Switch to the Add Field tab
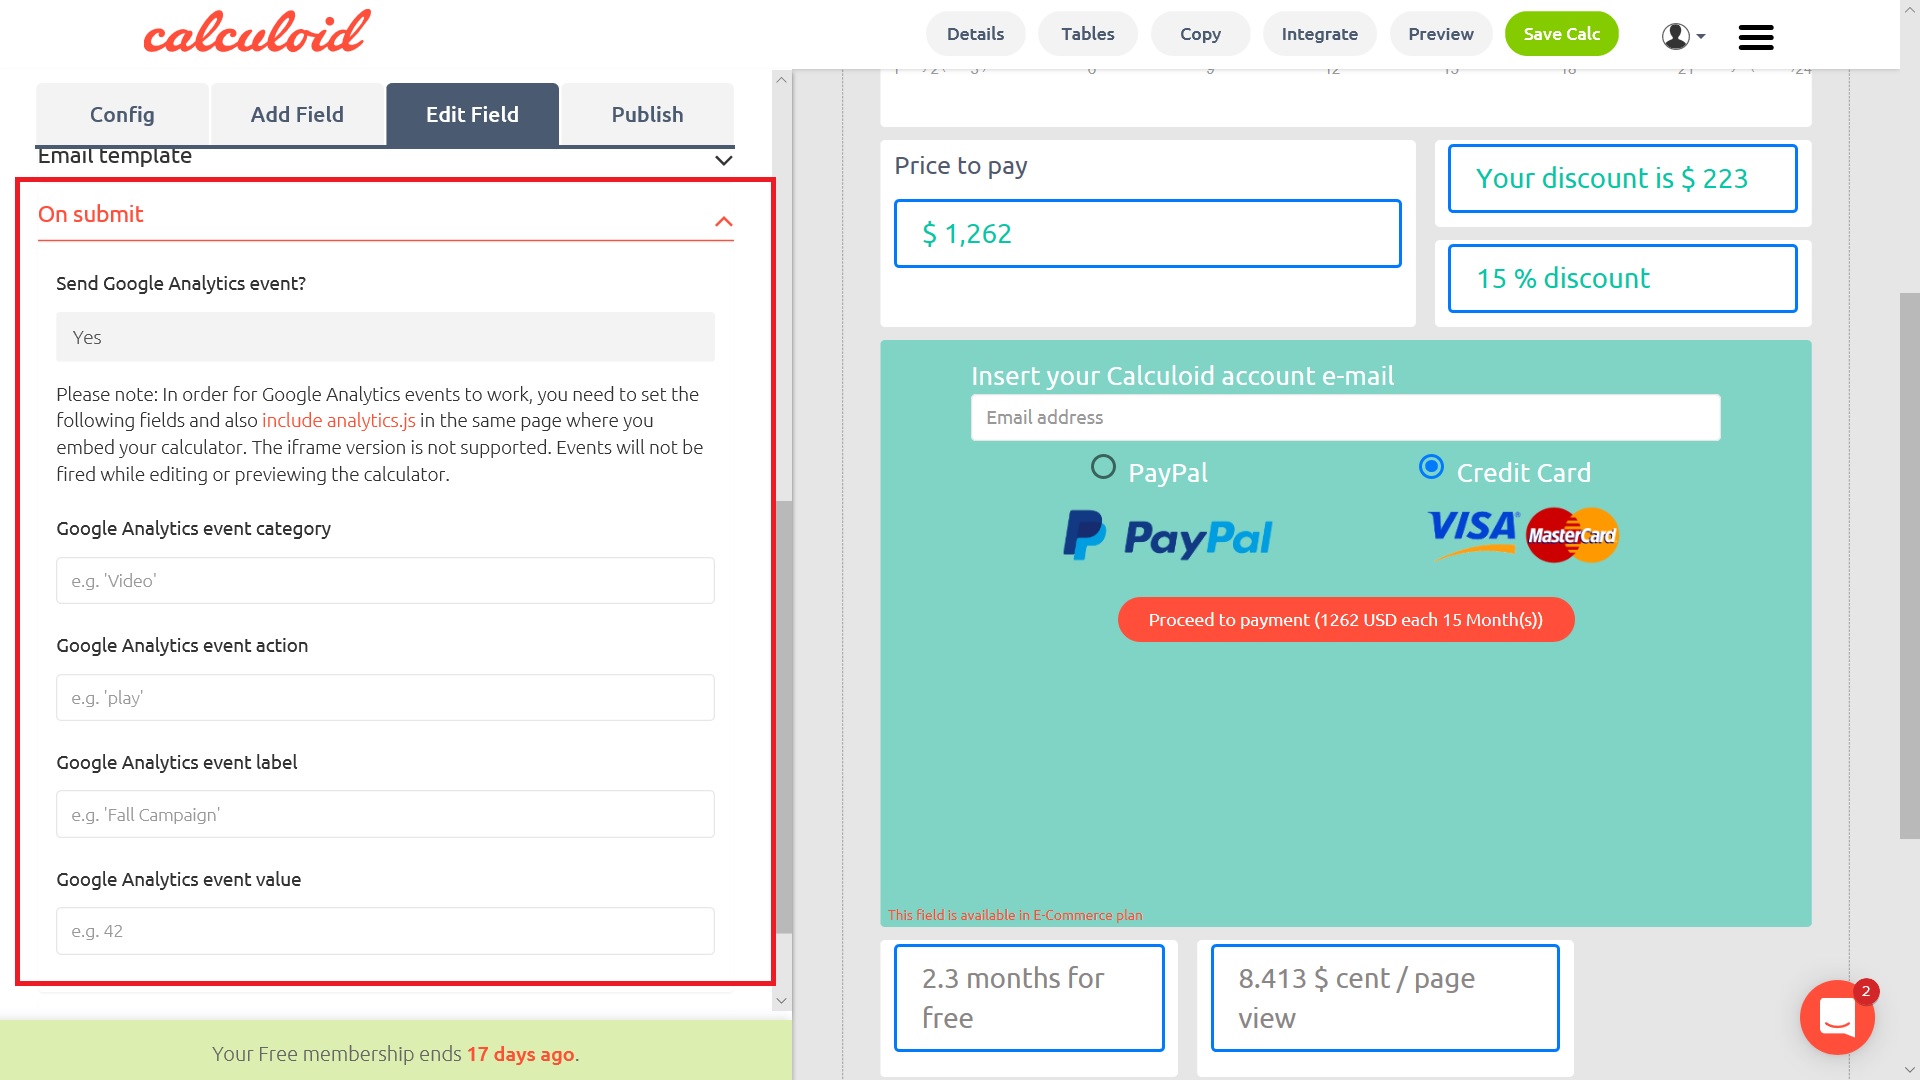 pyautogui.click(x=297, y=115)
